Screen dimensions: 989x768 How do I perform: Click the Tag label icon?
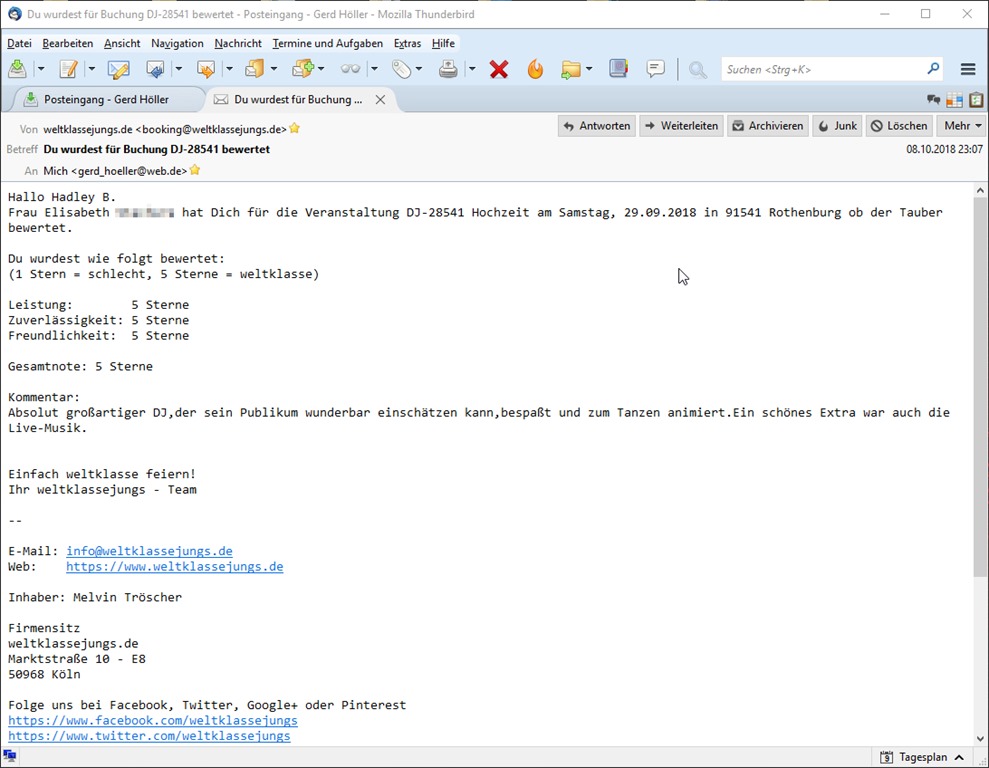point(401,69)
